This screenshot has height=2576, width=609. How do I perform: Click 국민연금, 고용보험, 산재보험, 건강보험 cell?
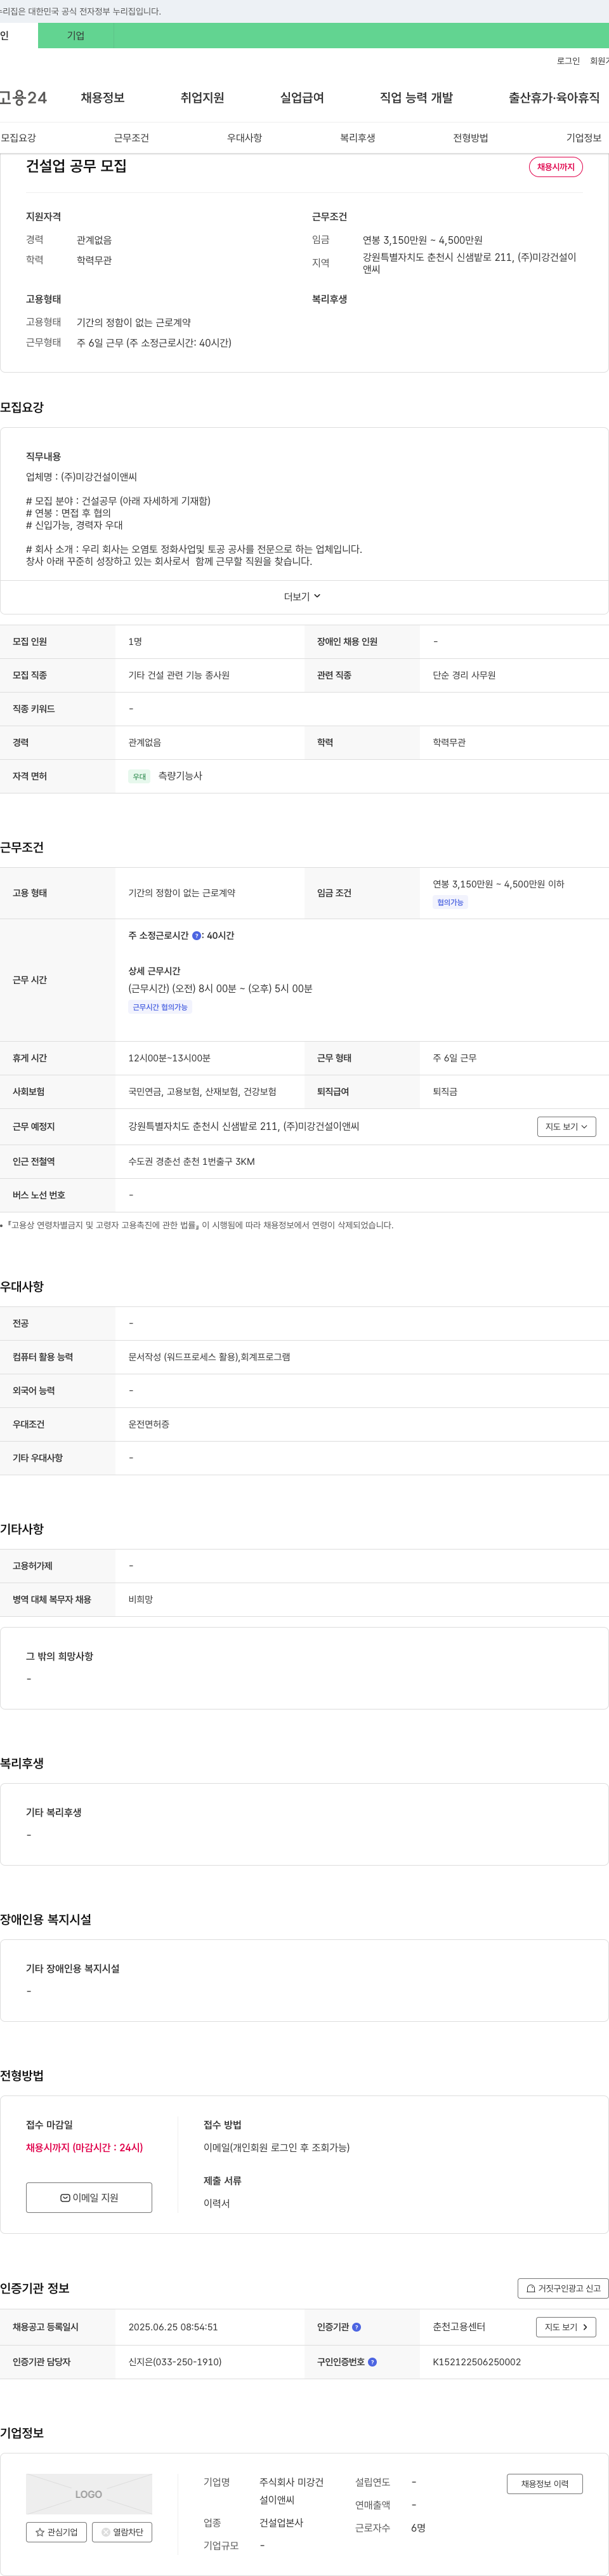[x=202, y=1092]
